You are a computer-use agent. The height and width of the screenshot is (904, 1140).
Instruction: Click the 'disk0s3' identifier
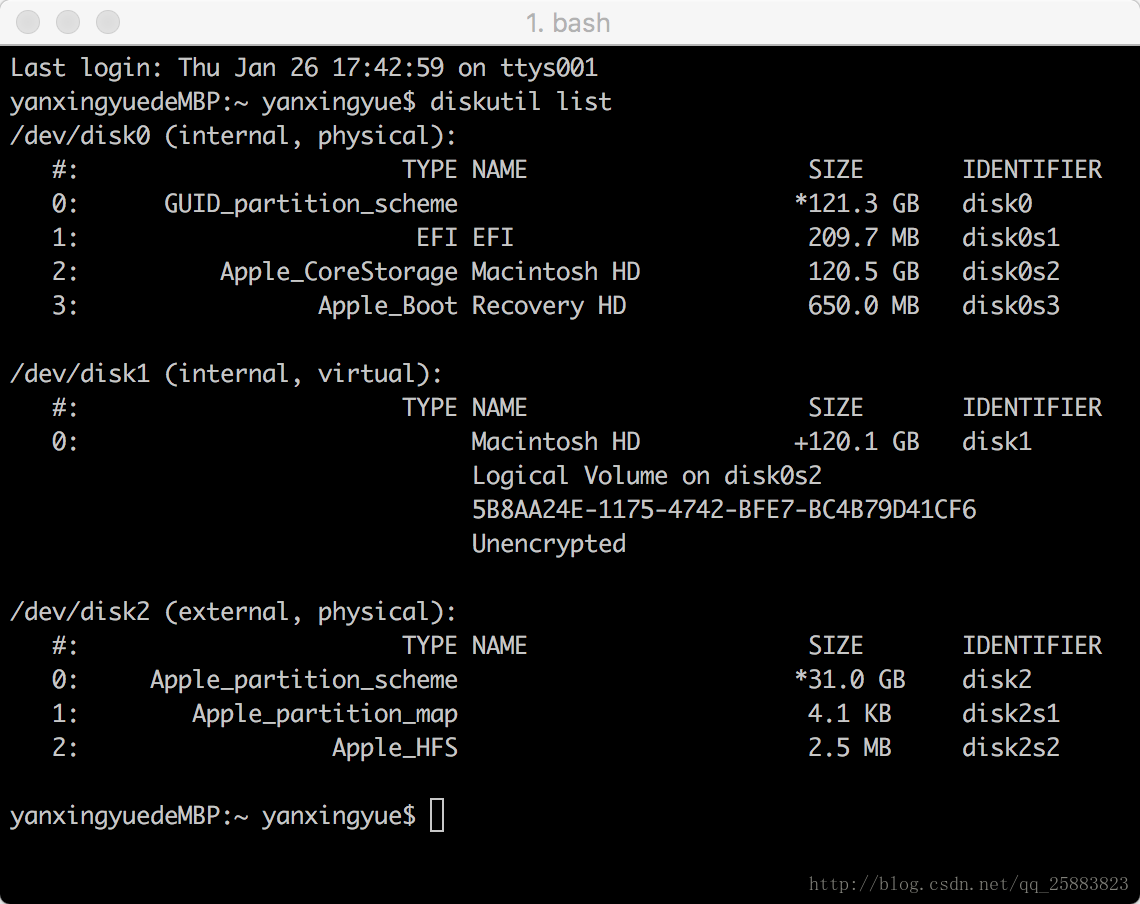click(1011, 306)
